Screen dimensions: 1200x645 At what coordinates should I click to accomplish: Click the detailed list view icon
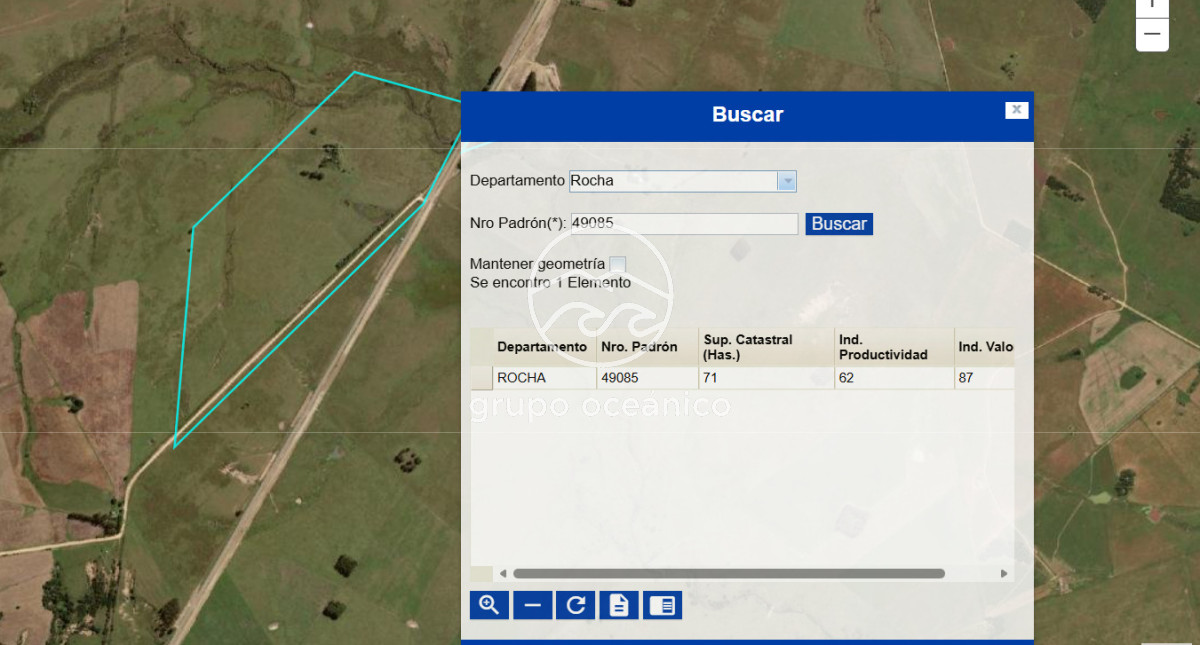tap(662, 605)
